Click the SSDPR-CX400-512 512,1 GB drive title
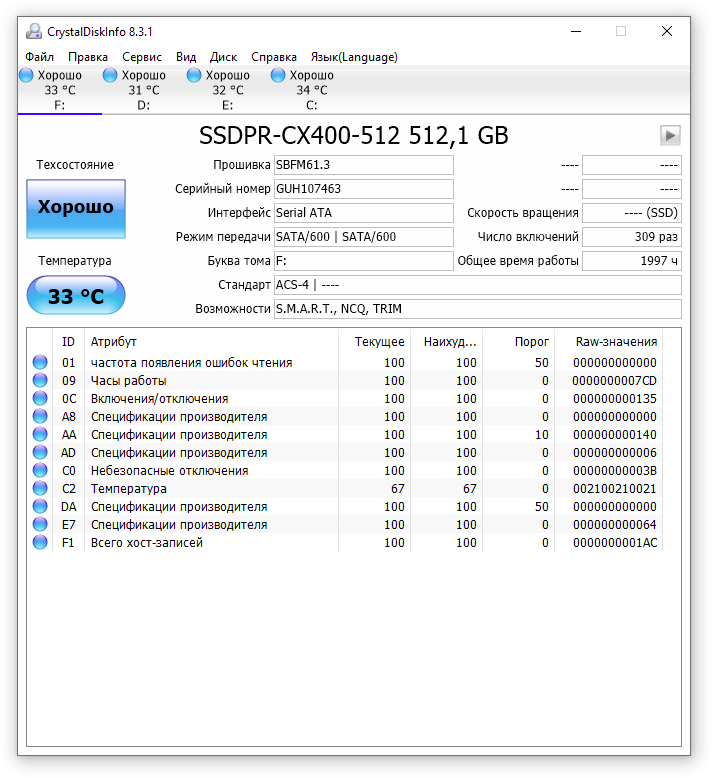 click(x=354, y=135)
